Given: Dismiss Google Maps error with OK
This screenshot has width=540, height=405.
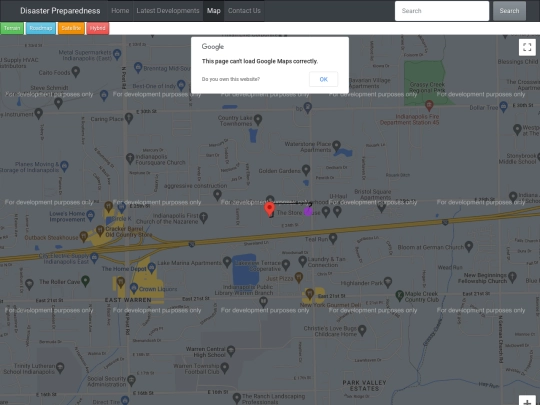Looking at the screenshot, I should coord(323,79).
